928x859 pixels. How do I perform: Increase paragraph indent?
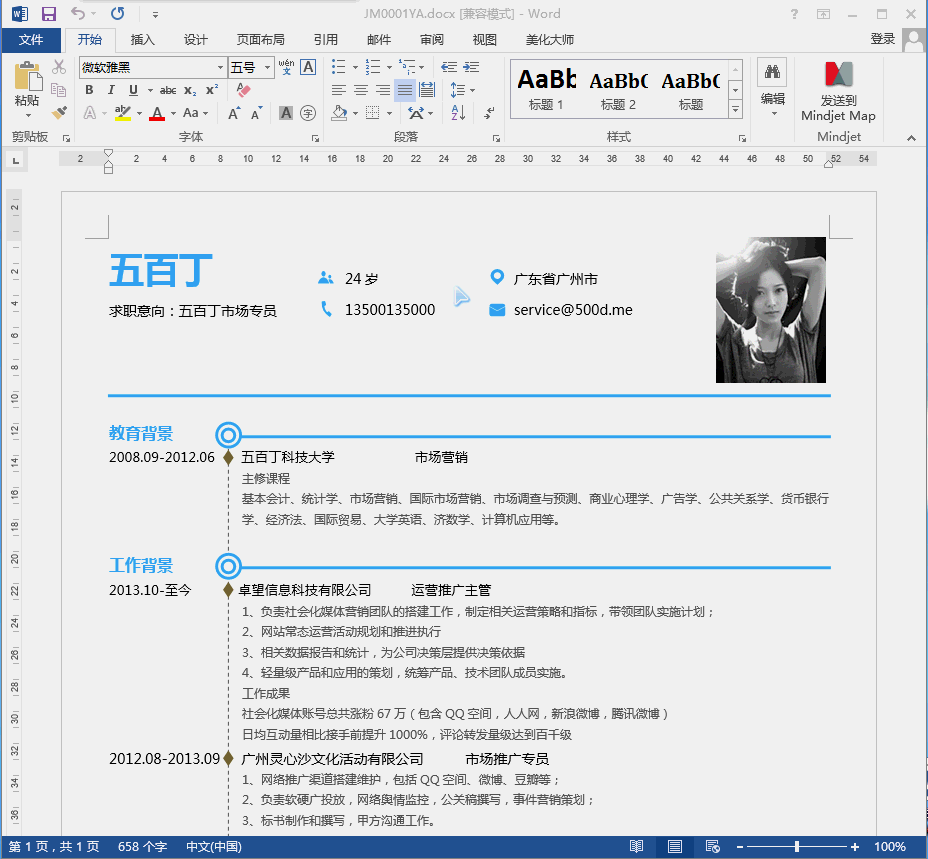(x=471, y=67)
